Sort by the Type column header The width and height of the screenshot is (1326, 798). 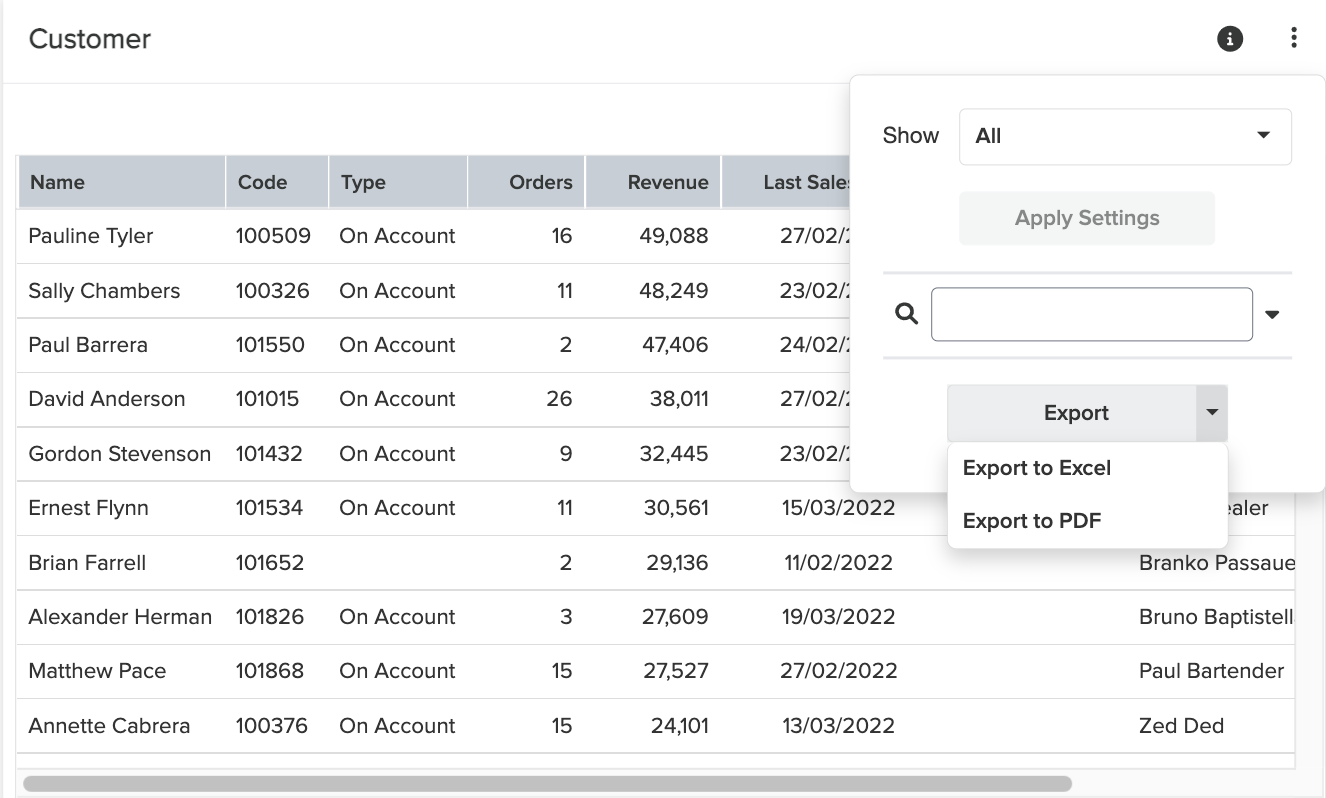pos(398,182)
